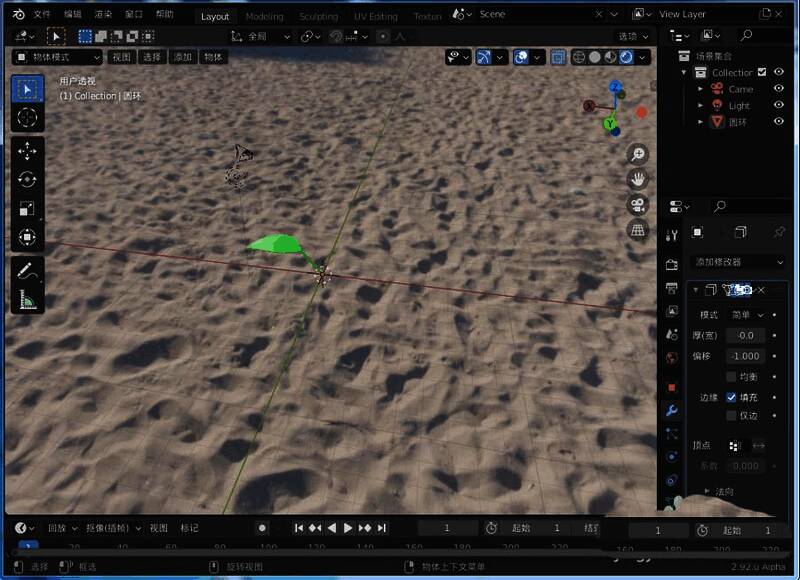Image resolution: width=800 pixels, height=580 pixels.
Task: Uncheck the 填充 checkbox in the modifier
Action: click(731, 397)
